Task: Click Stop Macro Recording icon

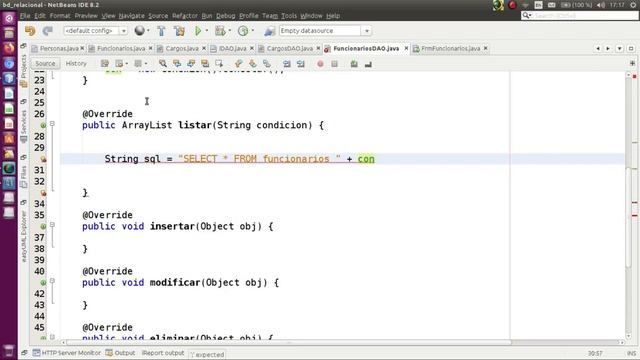Action: 334,64
